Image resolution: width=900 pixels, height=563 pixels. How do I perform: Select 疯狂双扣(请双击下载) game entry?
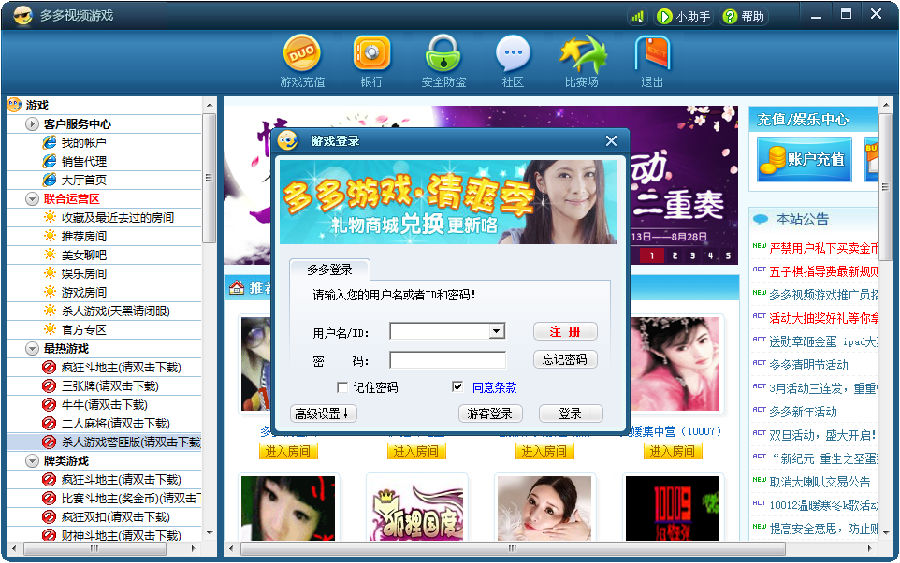point(115,517)
